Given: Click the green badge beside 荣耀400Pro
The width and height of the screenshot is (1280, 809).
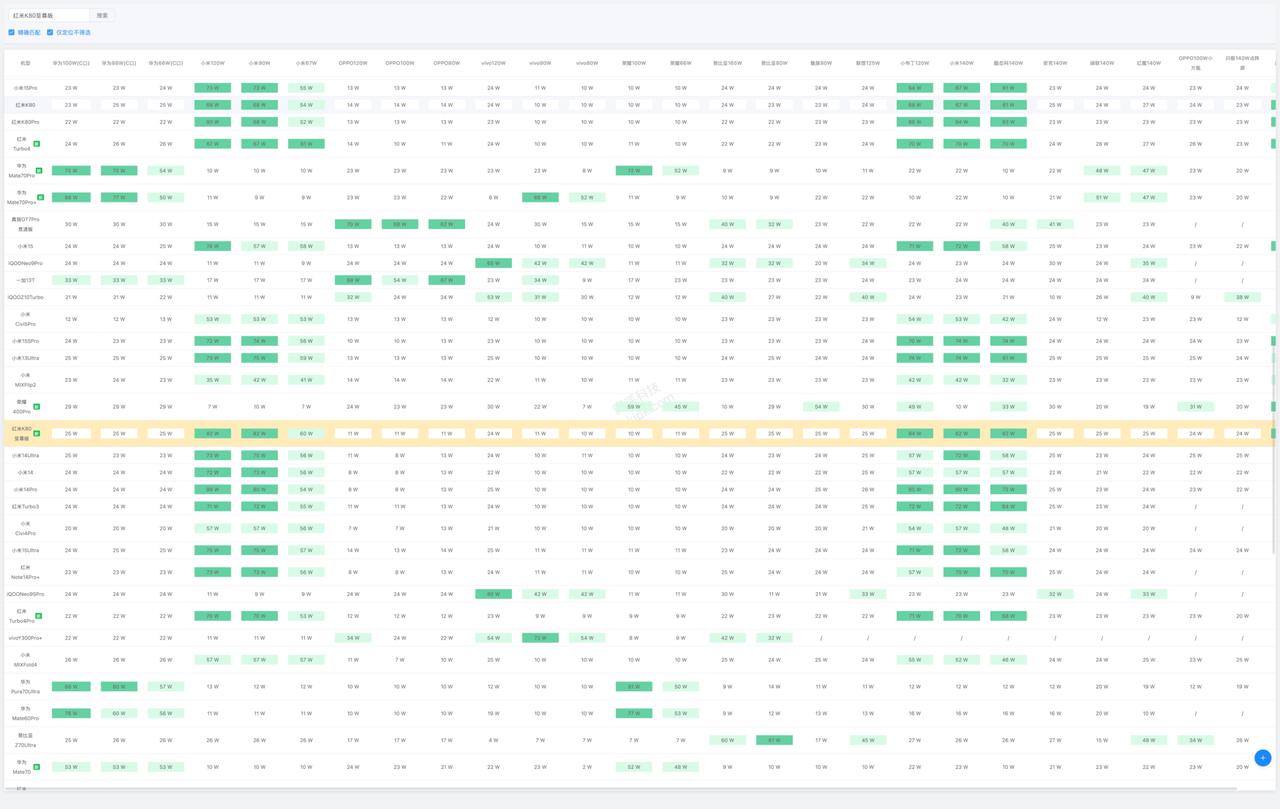Looking at the screenshot, I should [x=37, y=407].
